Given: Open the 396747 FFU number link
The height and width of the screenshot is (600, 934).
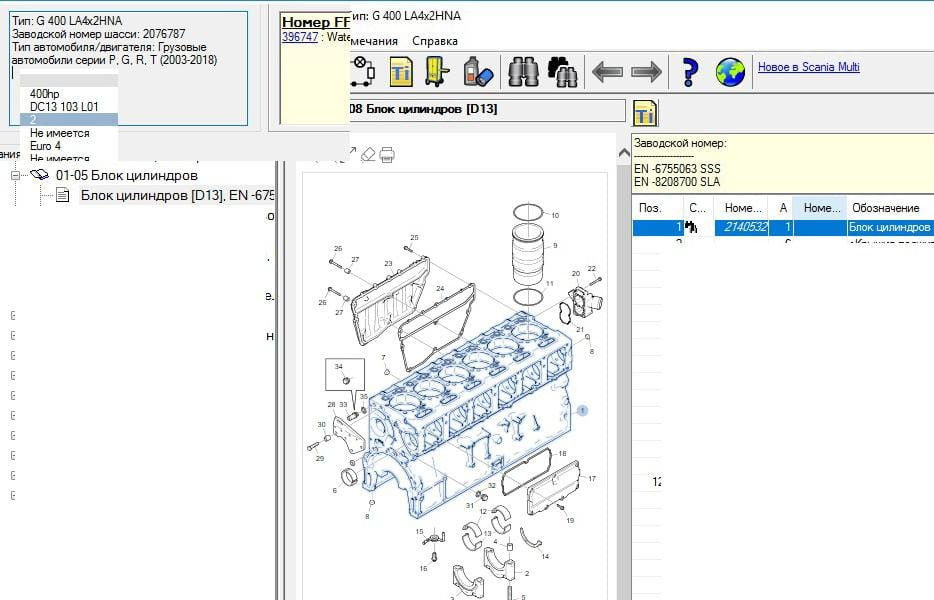Looking at the screenshot, I should (x=300, y=37).
